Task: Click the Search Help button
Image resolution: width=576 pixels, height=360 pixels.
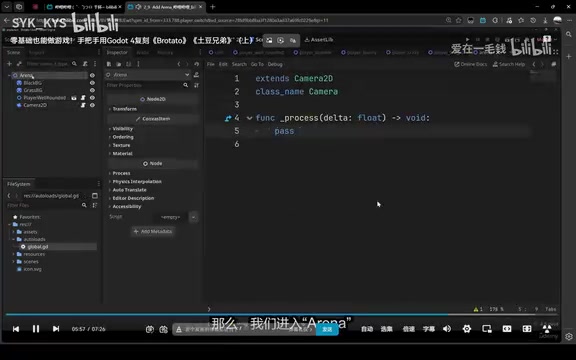Action: tap(509, 64)
